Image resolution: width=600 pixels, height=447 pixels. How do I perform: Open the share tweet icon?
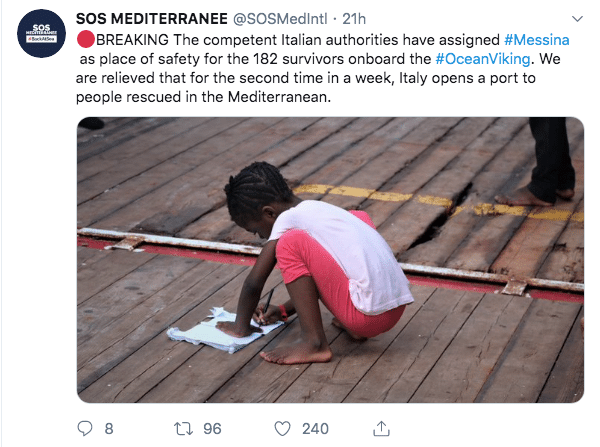381,427
